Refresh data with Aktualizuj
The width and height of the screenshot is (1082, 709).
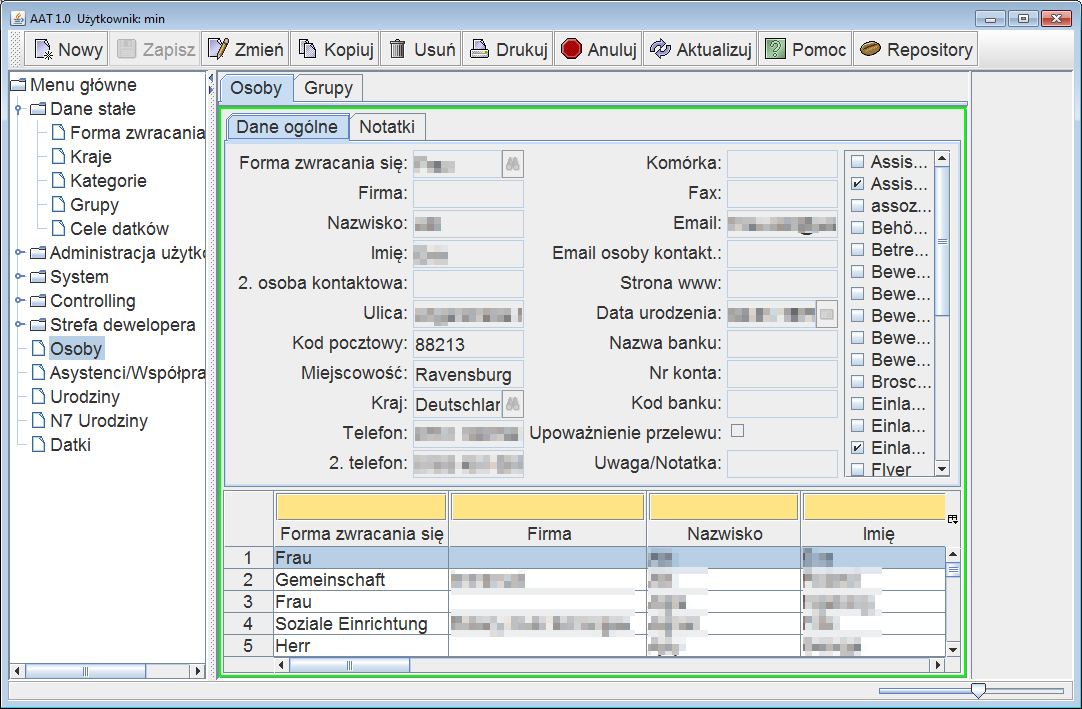(x=700, y=49)
